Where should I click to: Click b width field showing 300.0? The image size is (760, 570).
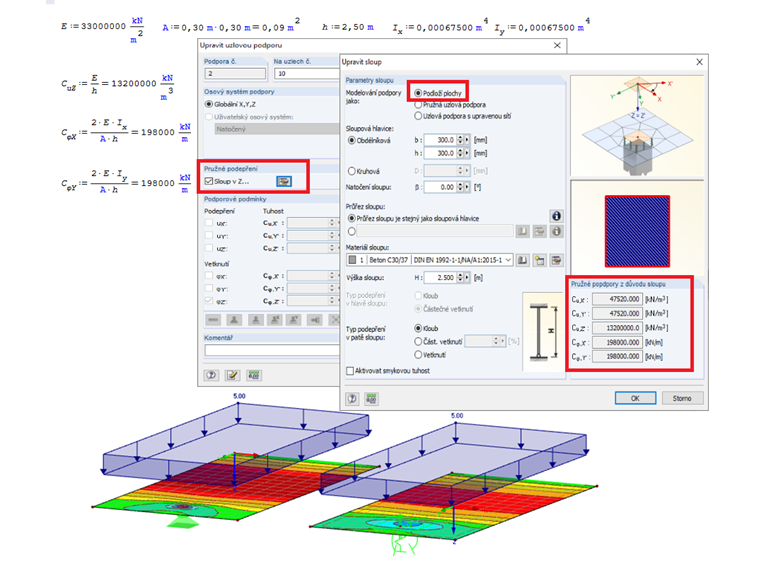point(440,140)
